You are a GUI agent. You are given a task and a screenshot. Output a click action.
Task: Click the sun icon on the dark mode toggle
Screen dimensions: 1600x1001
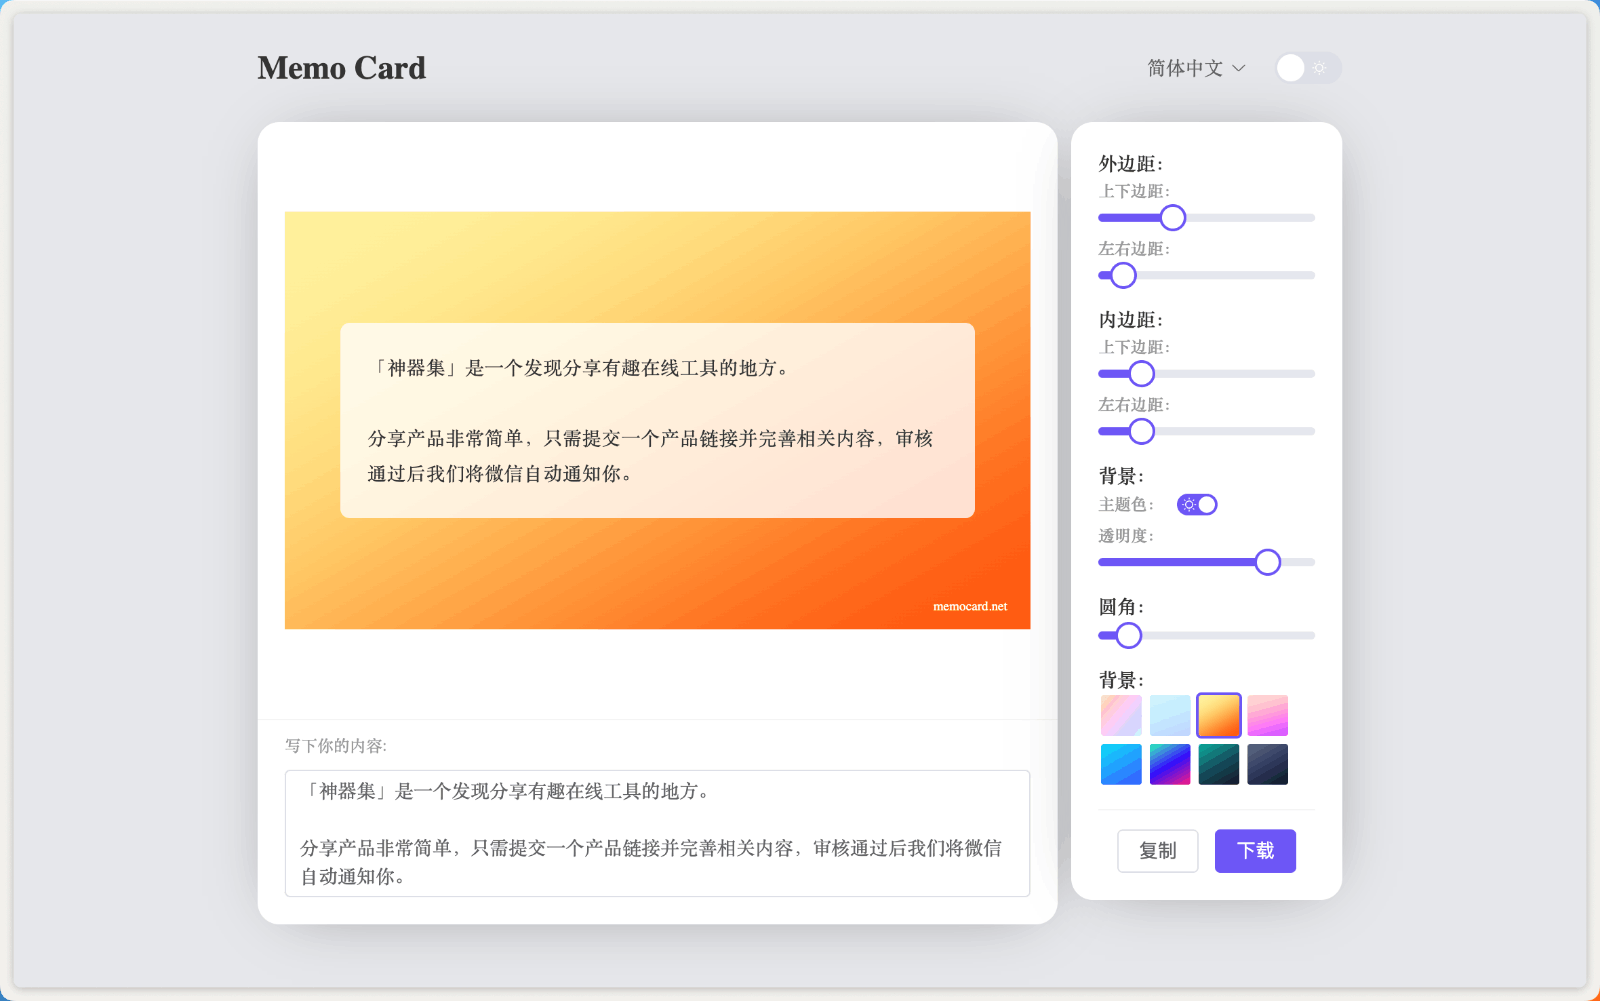click(x=1322, y=68)
